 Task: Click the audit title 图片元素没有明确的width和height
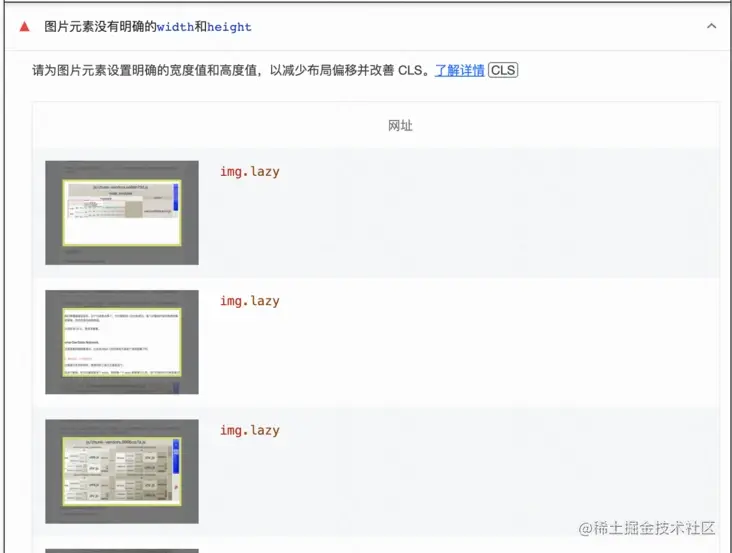tap(148, 27)
